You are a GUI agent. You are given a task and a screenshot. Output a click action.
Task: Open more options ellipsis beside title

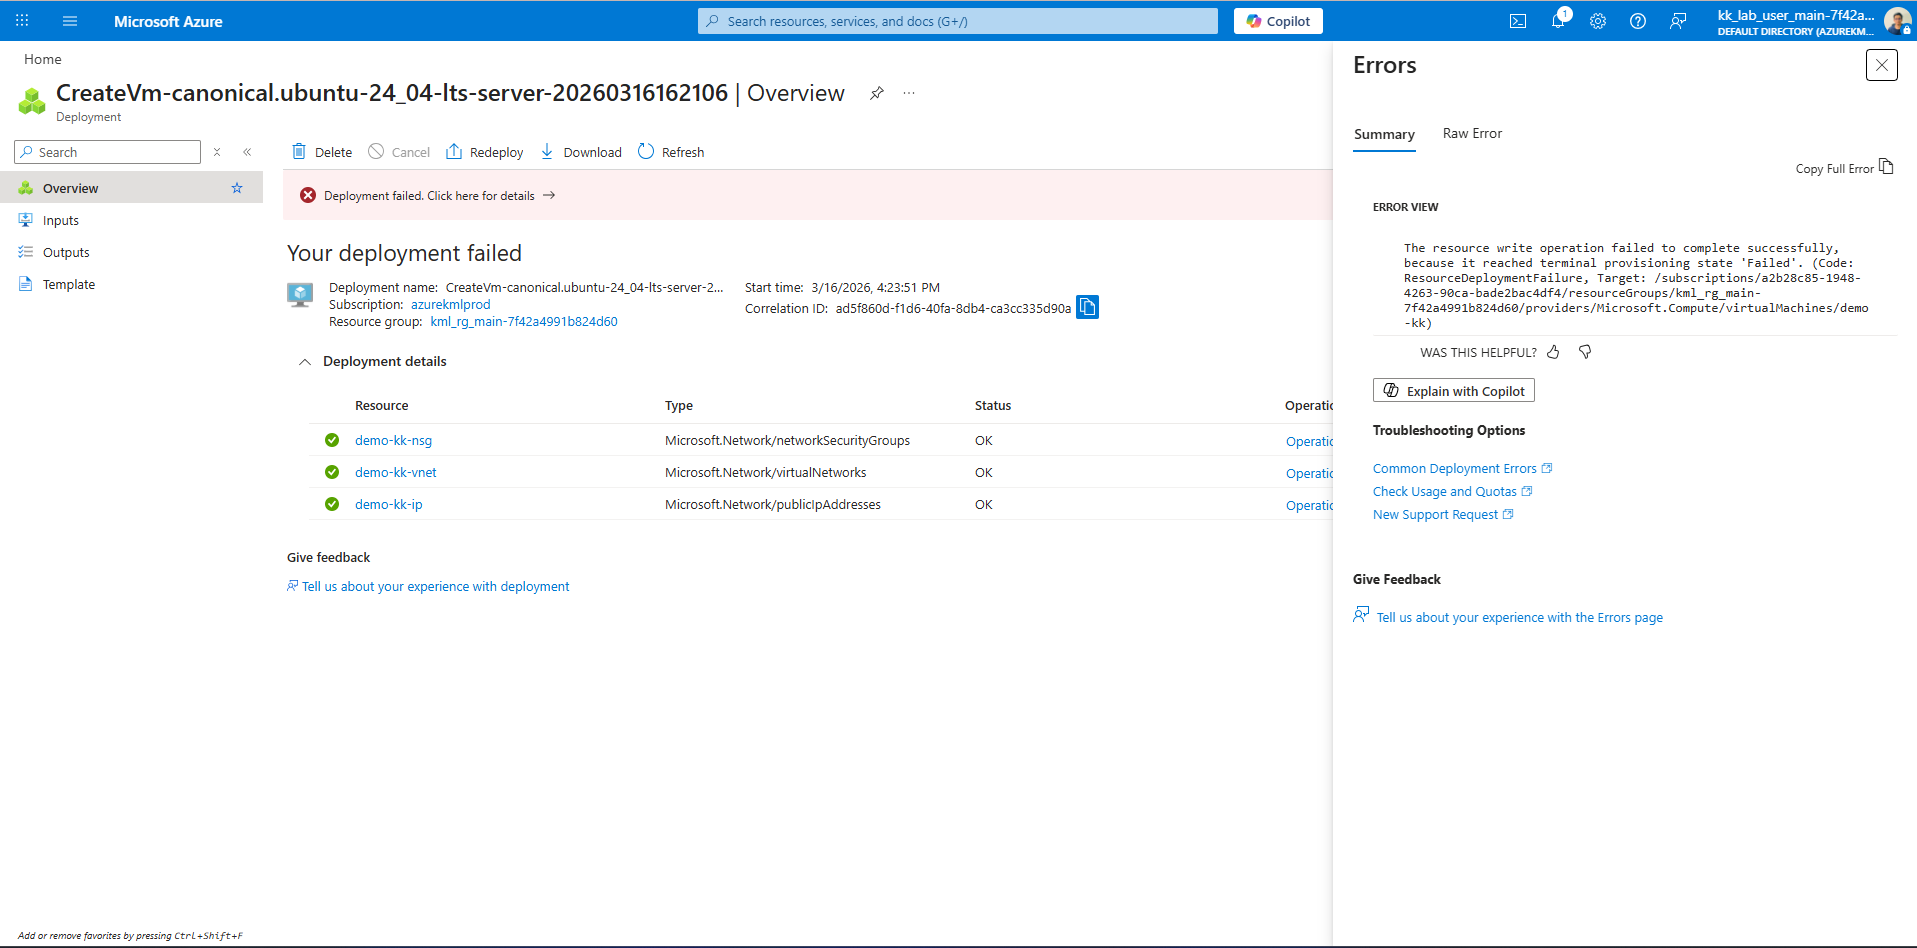click(909, 93)
